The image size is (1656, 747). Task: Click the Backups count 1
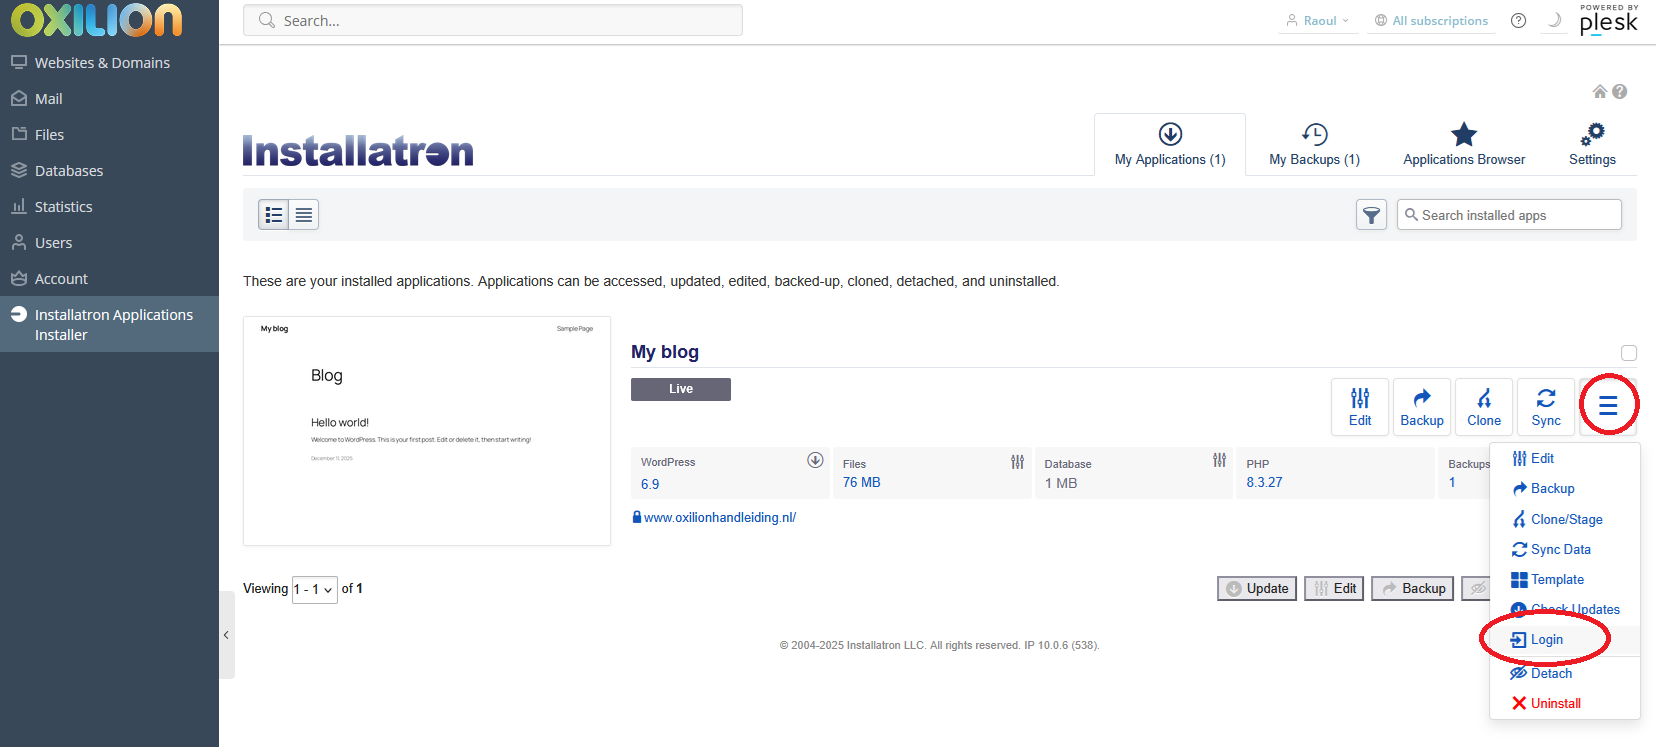(1452, 482)
